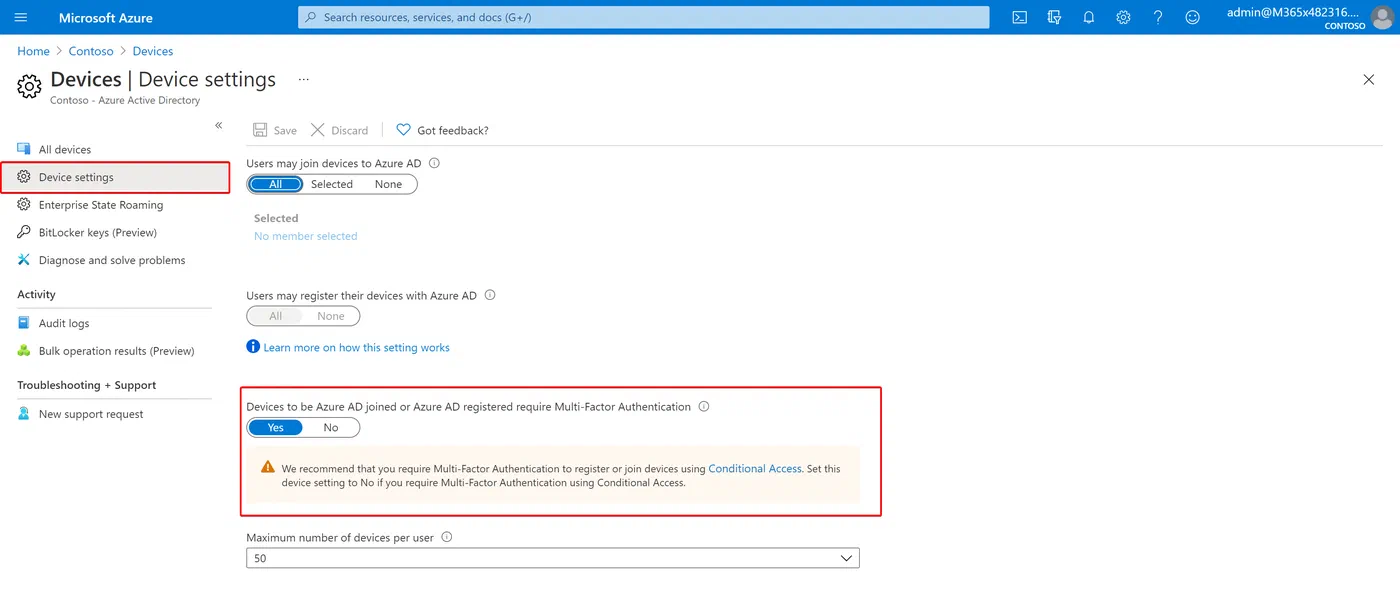
Task: Close the Device settings blade
Action: 1369,80
